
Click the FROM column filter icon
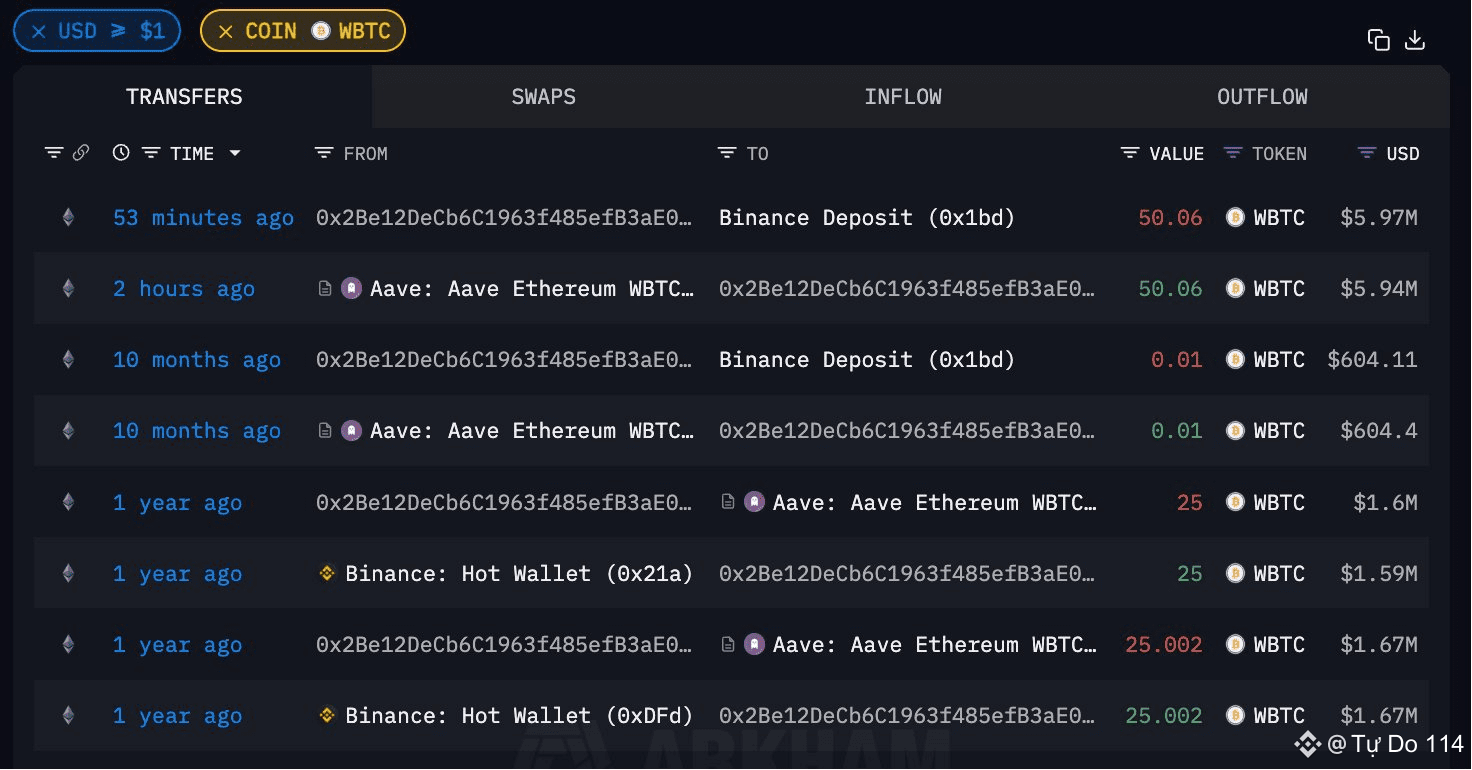[x=324, y=153]
